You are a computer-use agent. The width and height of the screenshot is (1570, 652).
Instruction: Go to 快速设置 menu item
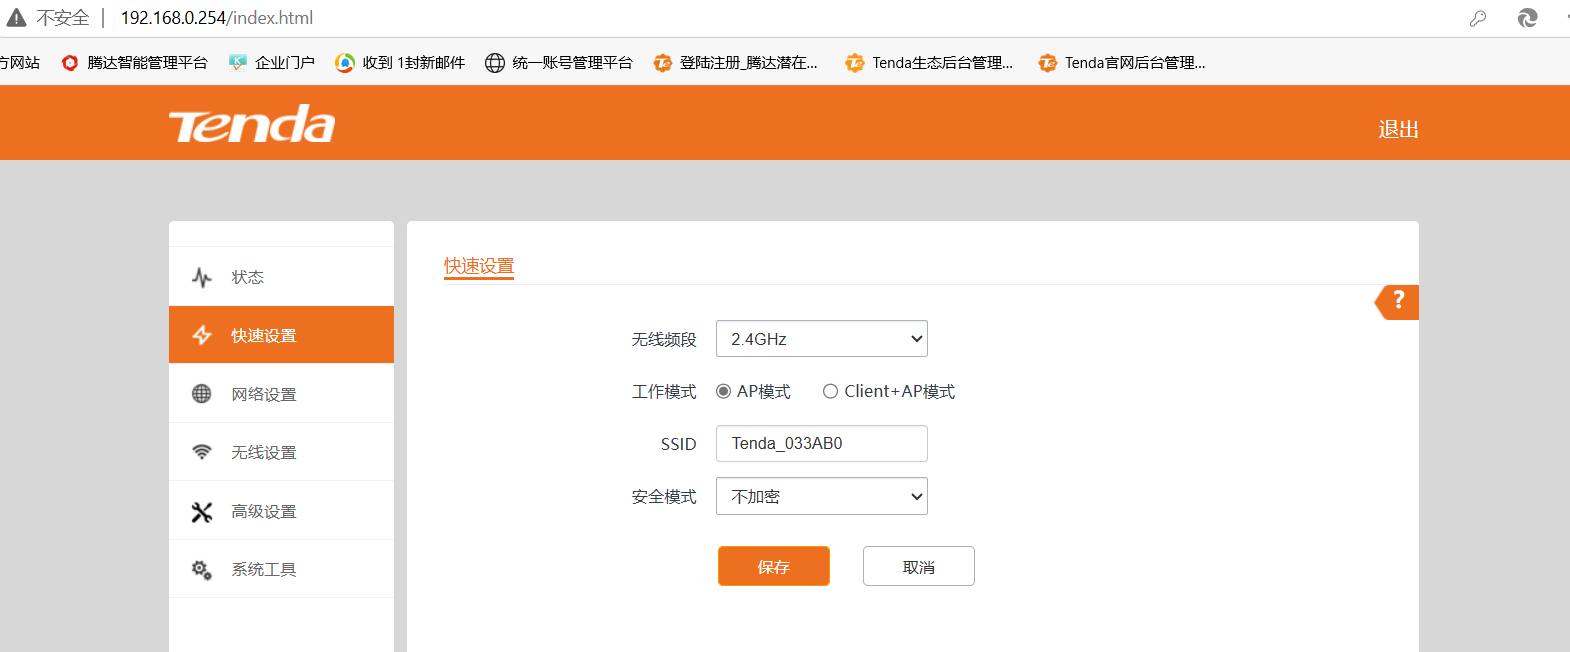coord(281,335)
